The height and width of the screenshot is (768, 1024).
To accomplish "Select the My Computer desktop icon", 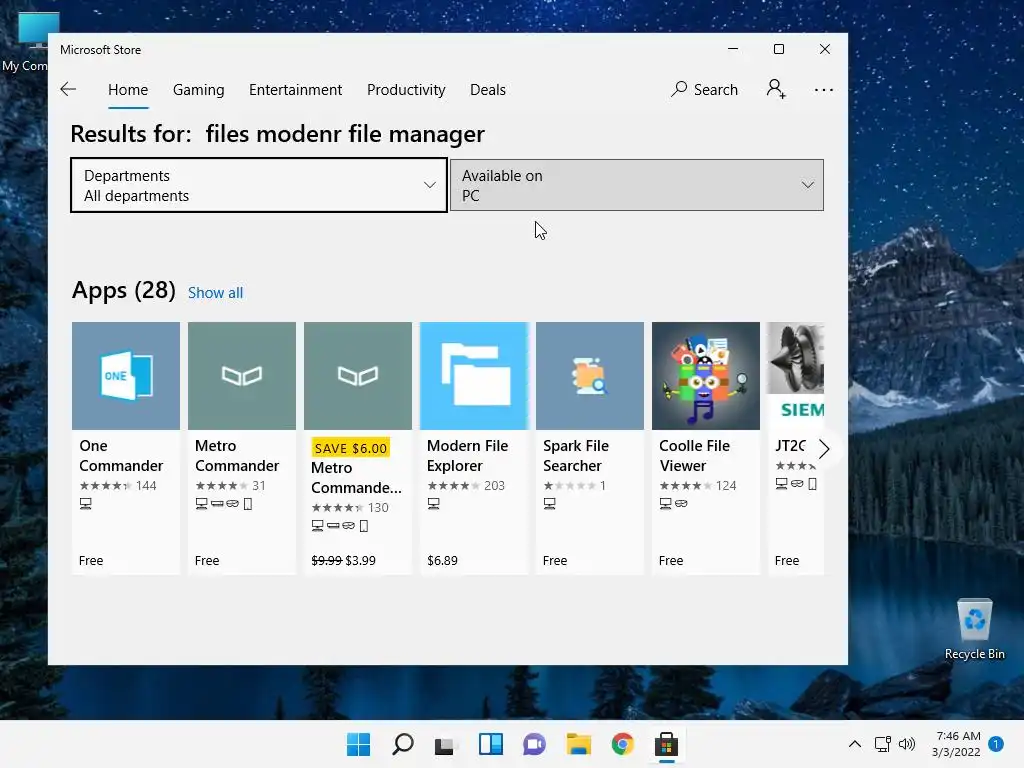I will [24, 42].
